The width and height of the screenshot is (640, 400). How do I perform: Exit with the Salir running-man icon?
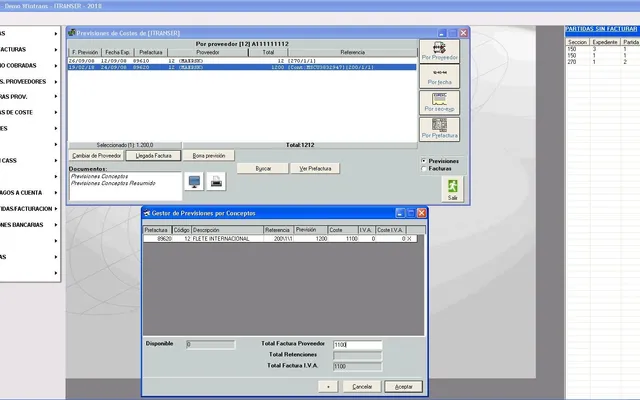[x=452, y=189]
